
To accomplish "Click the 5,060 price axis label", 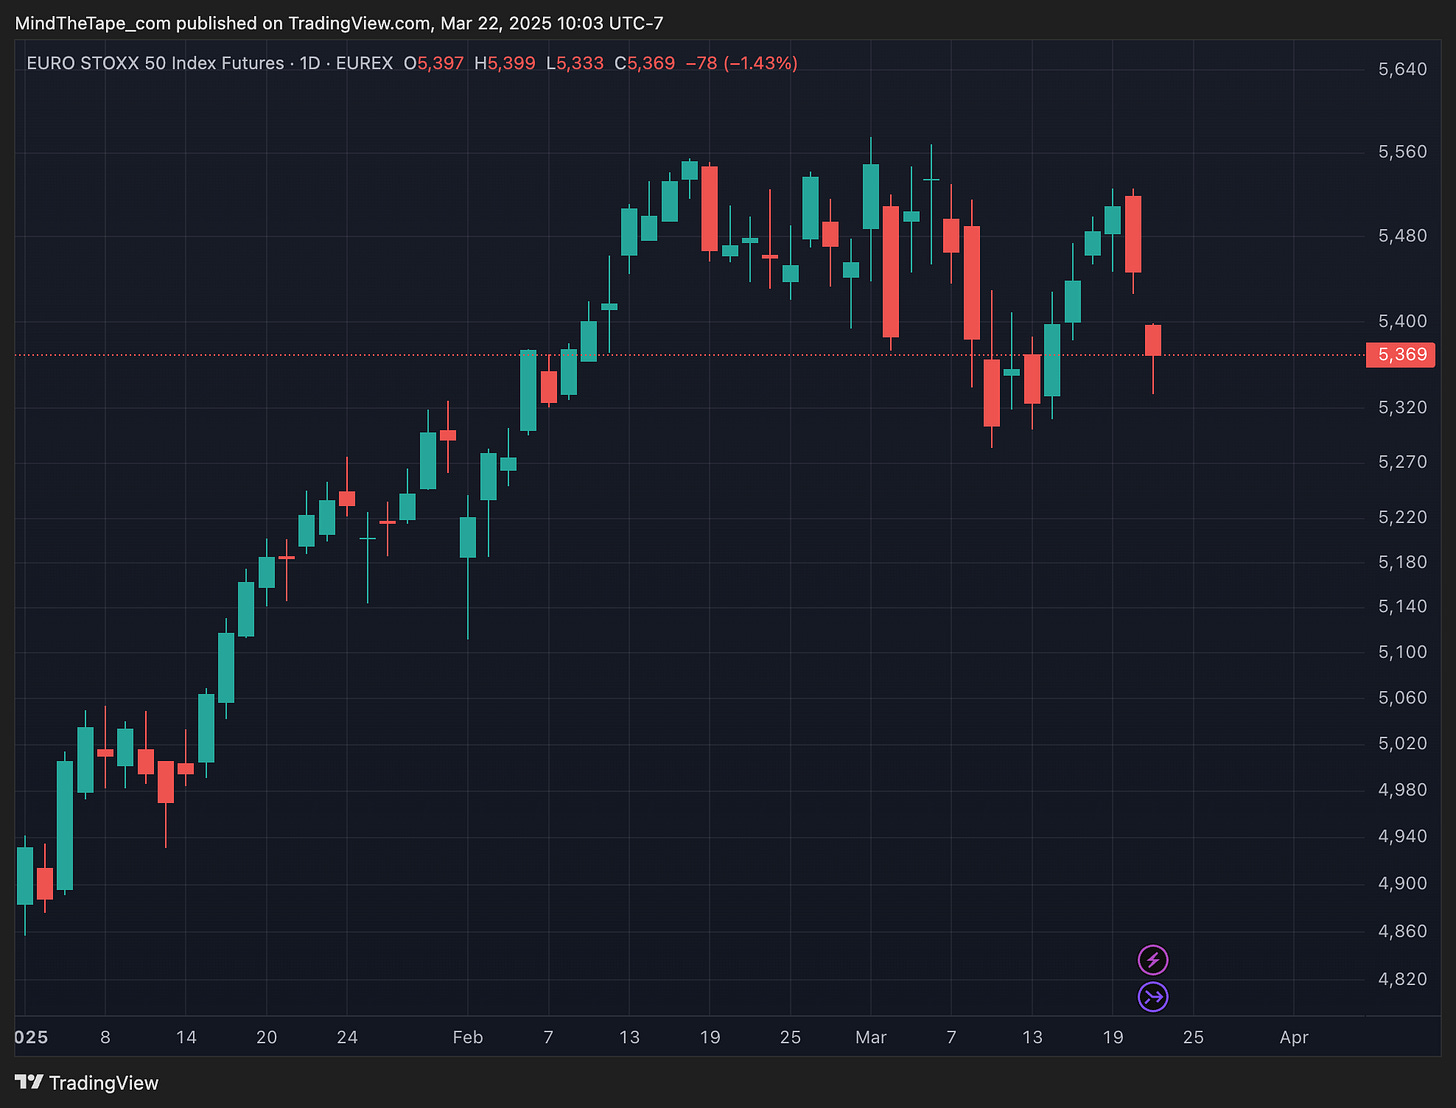I will pos(1402,698).
